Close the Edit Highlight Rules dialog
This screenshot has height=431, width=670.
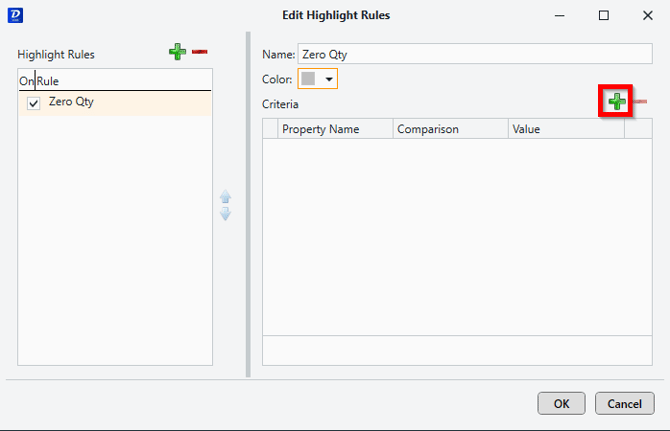[x=647, y=15]
